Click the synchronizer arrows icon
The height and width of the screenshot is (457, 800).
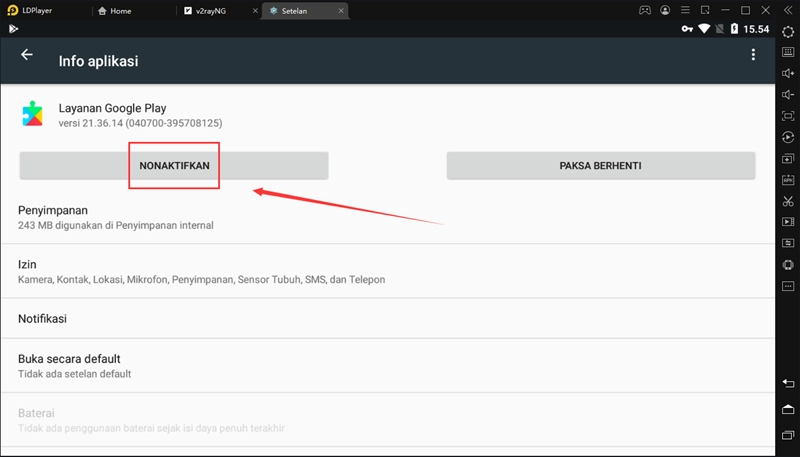tap(788, 243)
